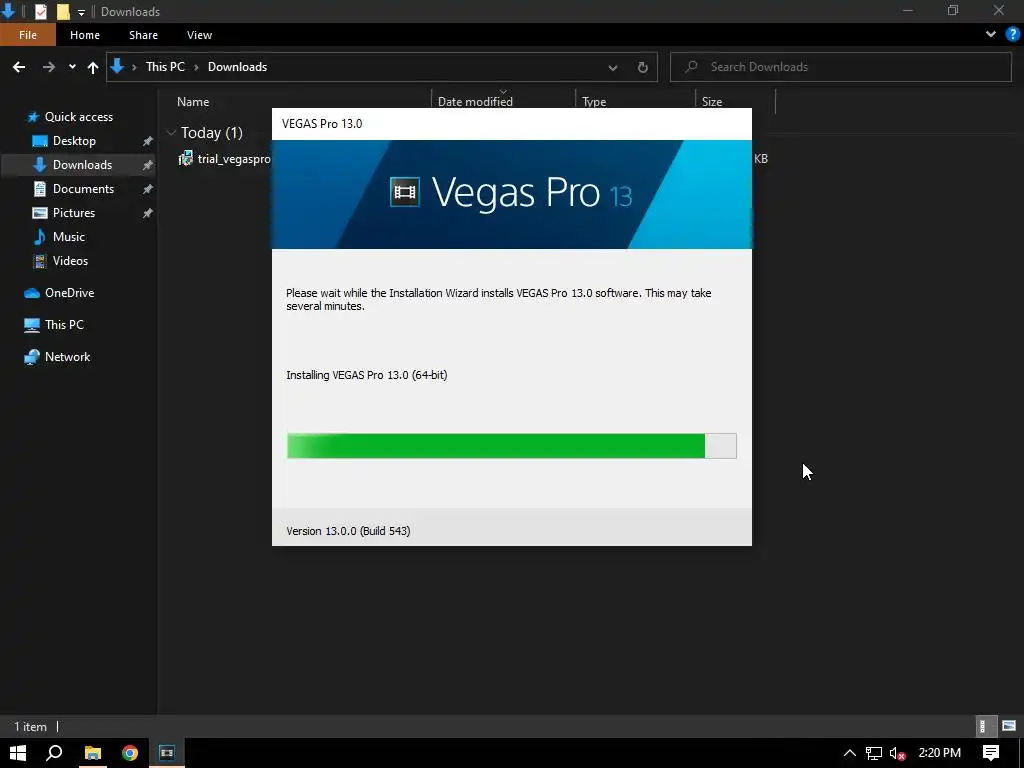Click Downloads in the address path
Image resolution: width=1024 pixels, height=768 pixels.
click(x=237, y=67)
